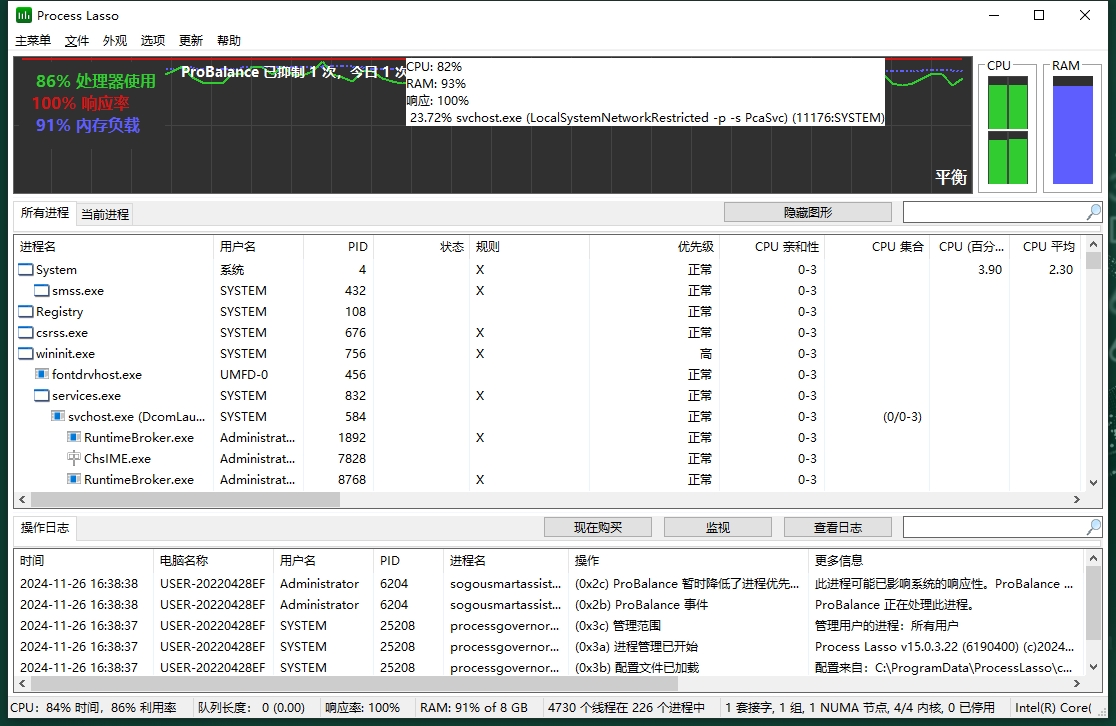
Task: Select the services.exe process icon
Action: 42,396
